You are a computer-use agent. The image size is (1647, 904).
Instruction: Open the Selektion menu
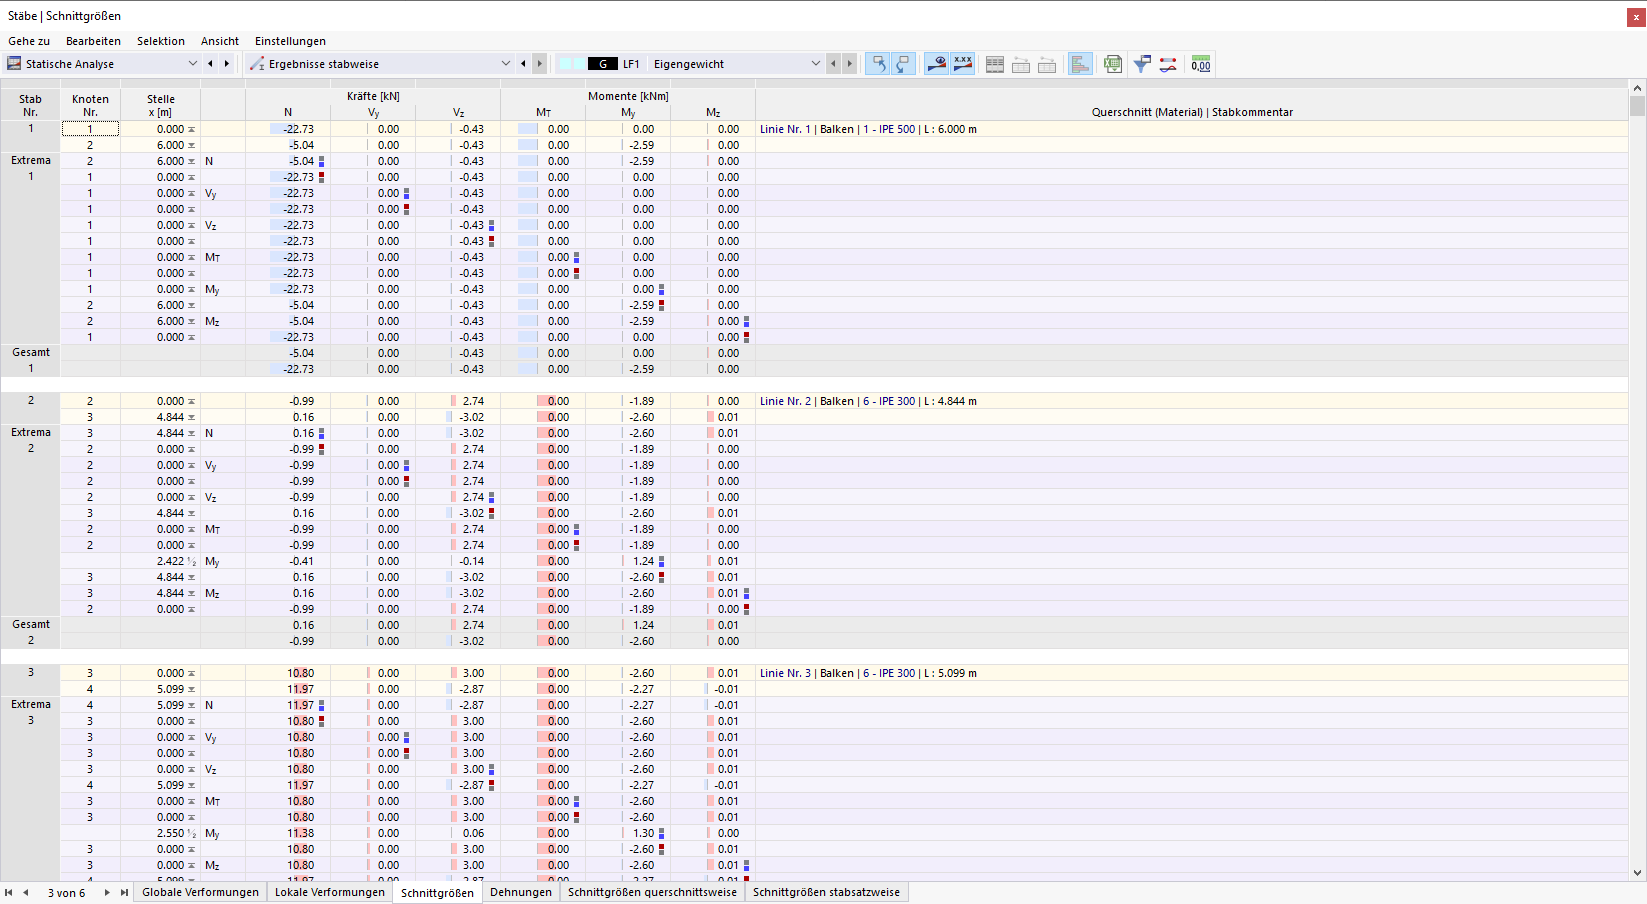[x=161, y=41]
